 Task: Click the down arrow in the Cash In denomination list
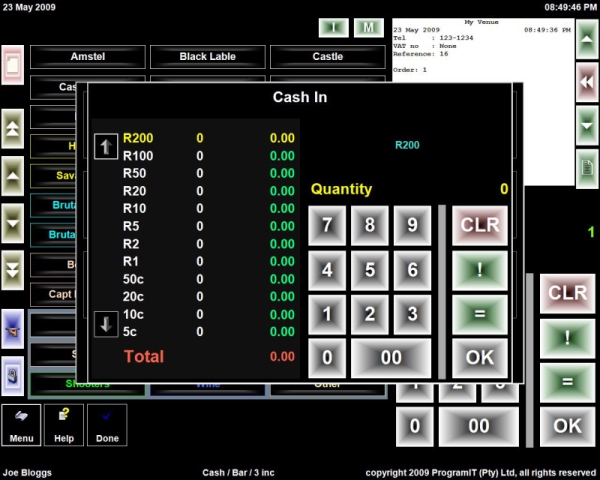(x=106, y=324)
